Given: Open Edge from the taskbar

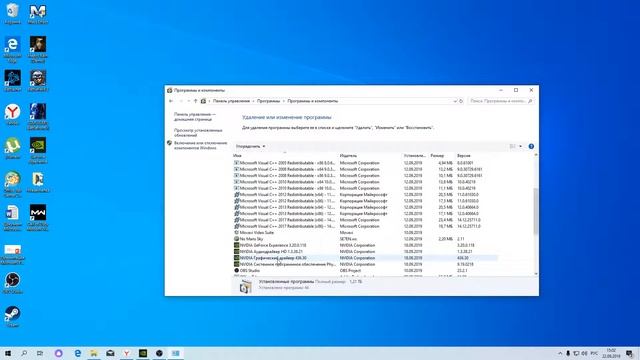Looking at the screenshot, I should (78, 353).
